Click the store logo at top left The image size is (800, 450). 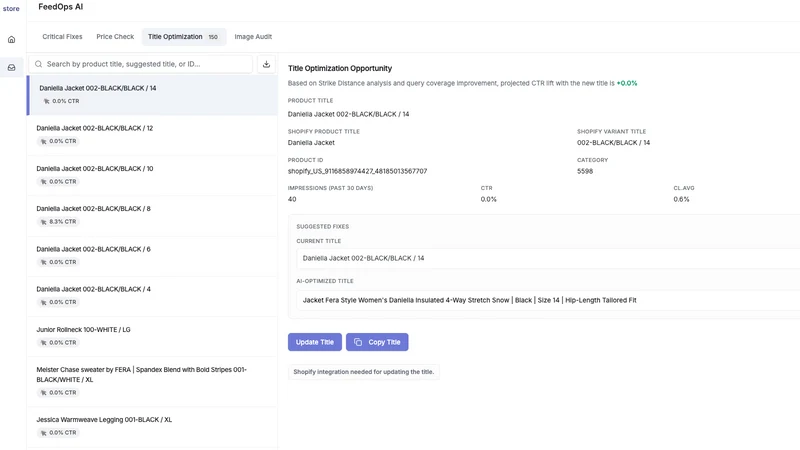pos(11,8)
